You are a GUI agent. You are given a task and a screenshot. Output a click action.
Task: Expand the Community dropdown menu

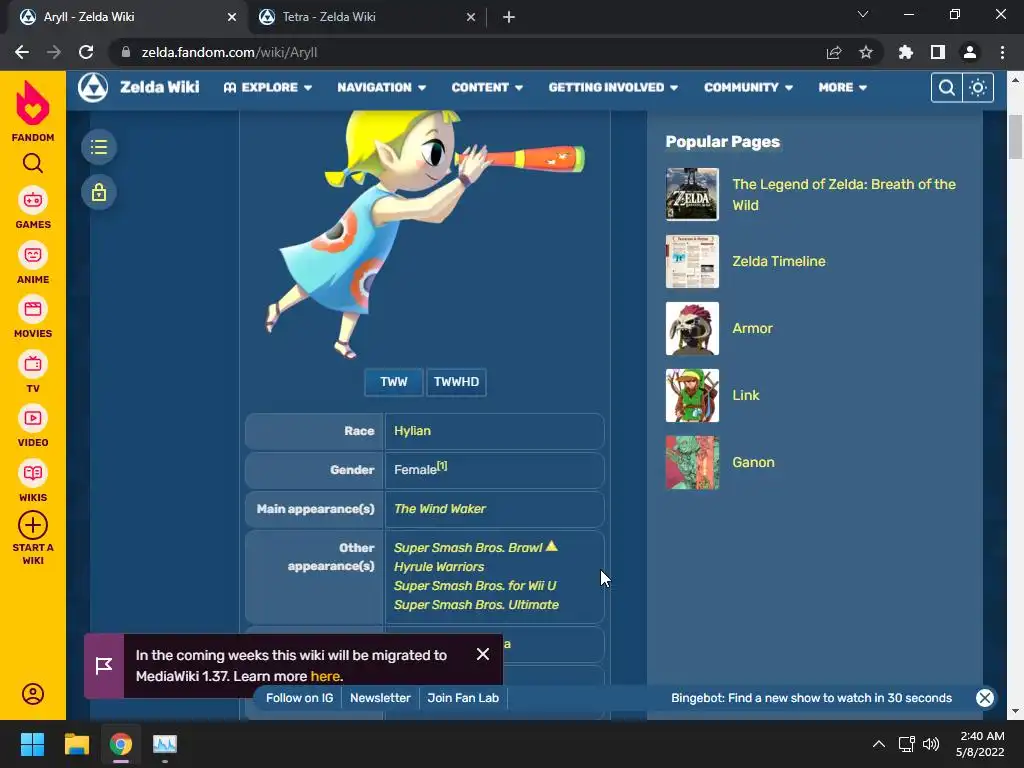click(748, 88)
